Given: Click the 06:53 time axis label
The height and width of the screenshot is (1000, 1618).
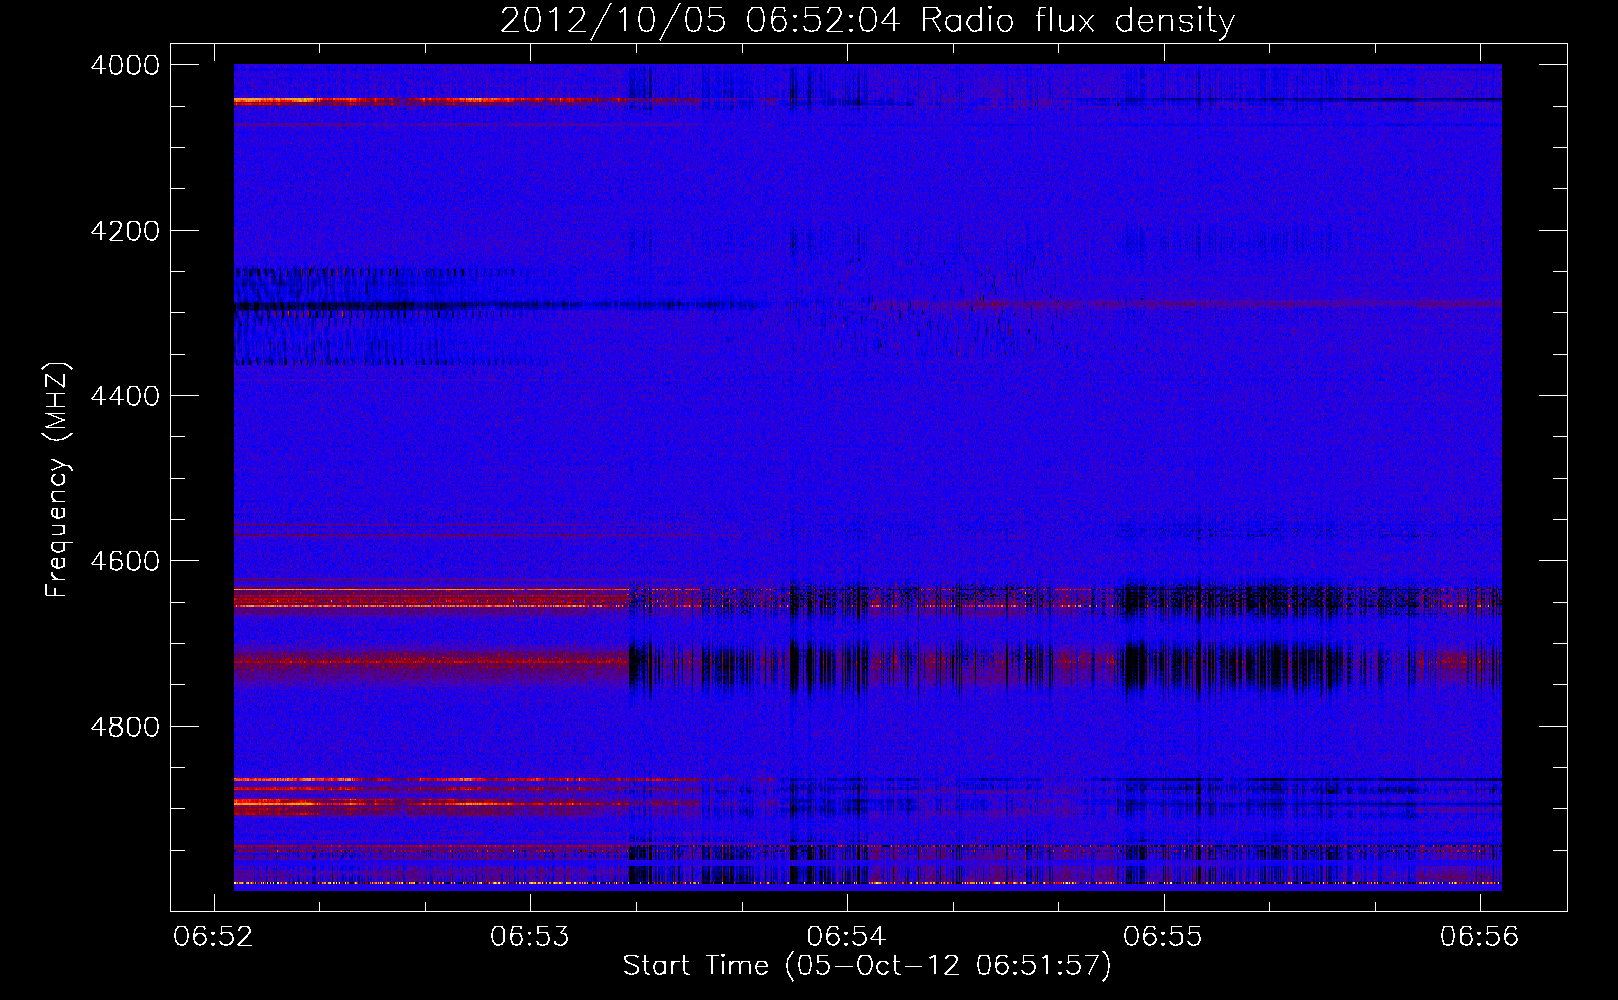Looking at the screenshot, I should [x=529, y=936].
